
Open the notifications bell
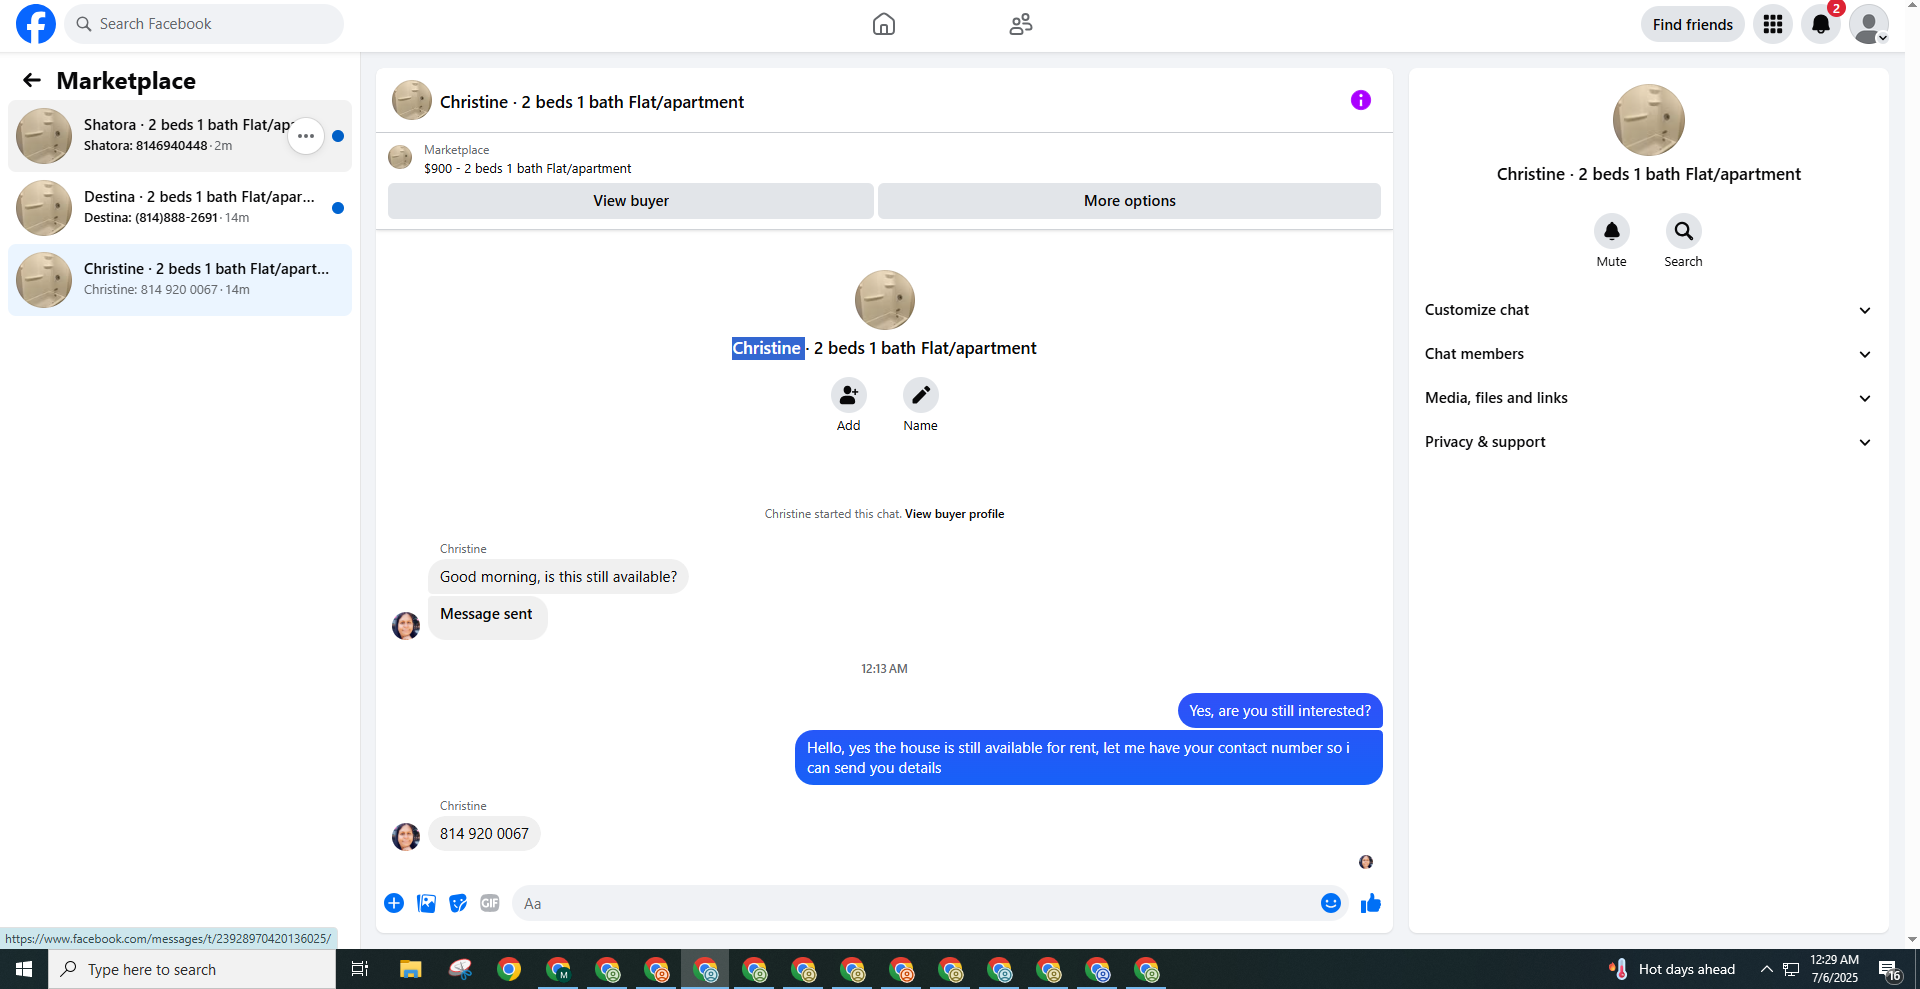(1821, 24)
